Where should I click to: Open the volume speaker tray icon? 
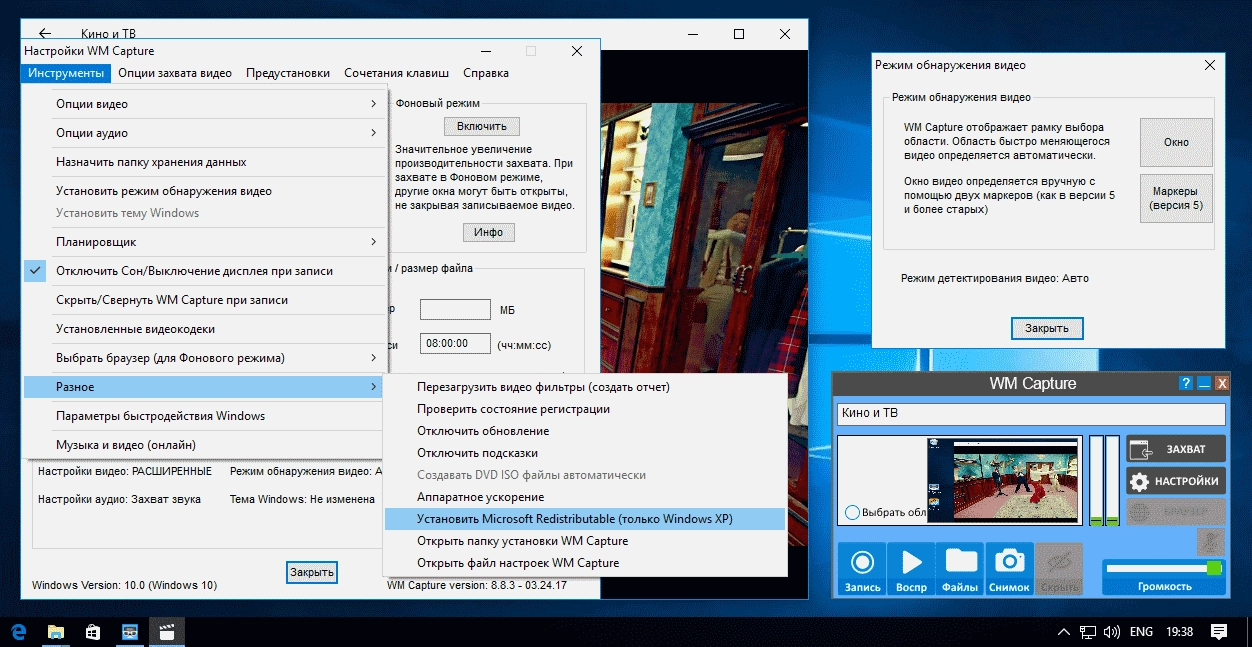click(x=1111, y=632)
